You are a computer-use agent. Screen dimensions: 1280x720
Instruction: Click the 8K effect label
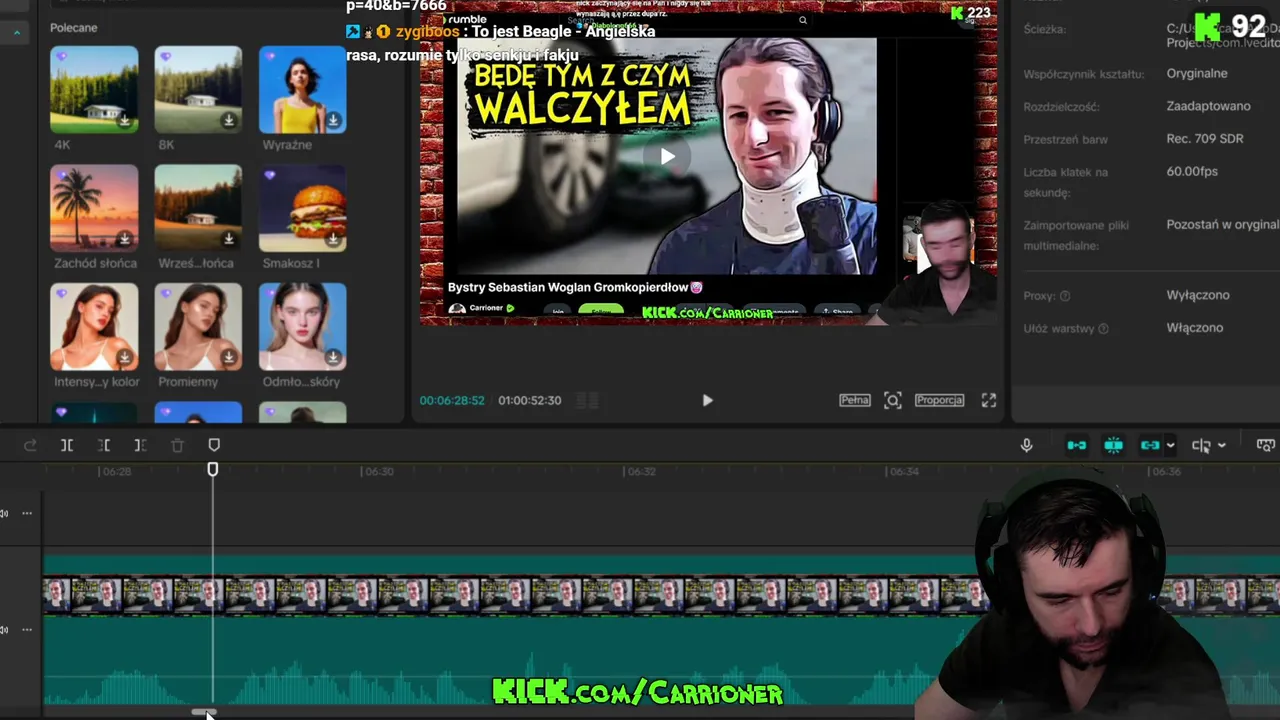[166, 145]
